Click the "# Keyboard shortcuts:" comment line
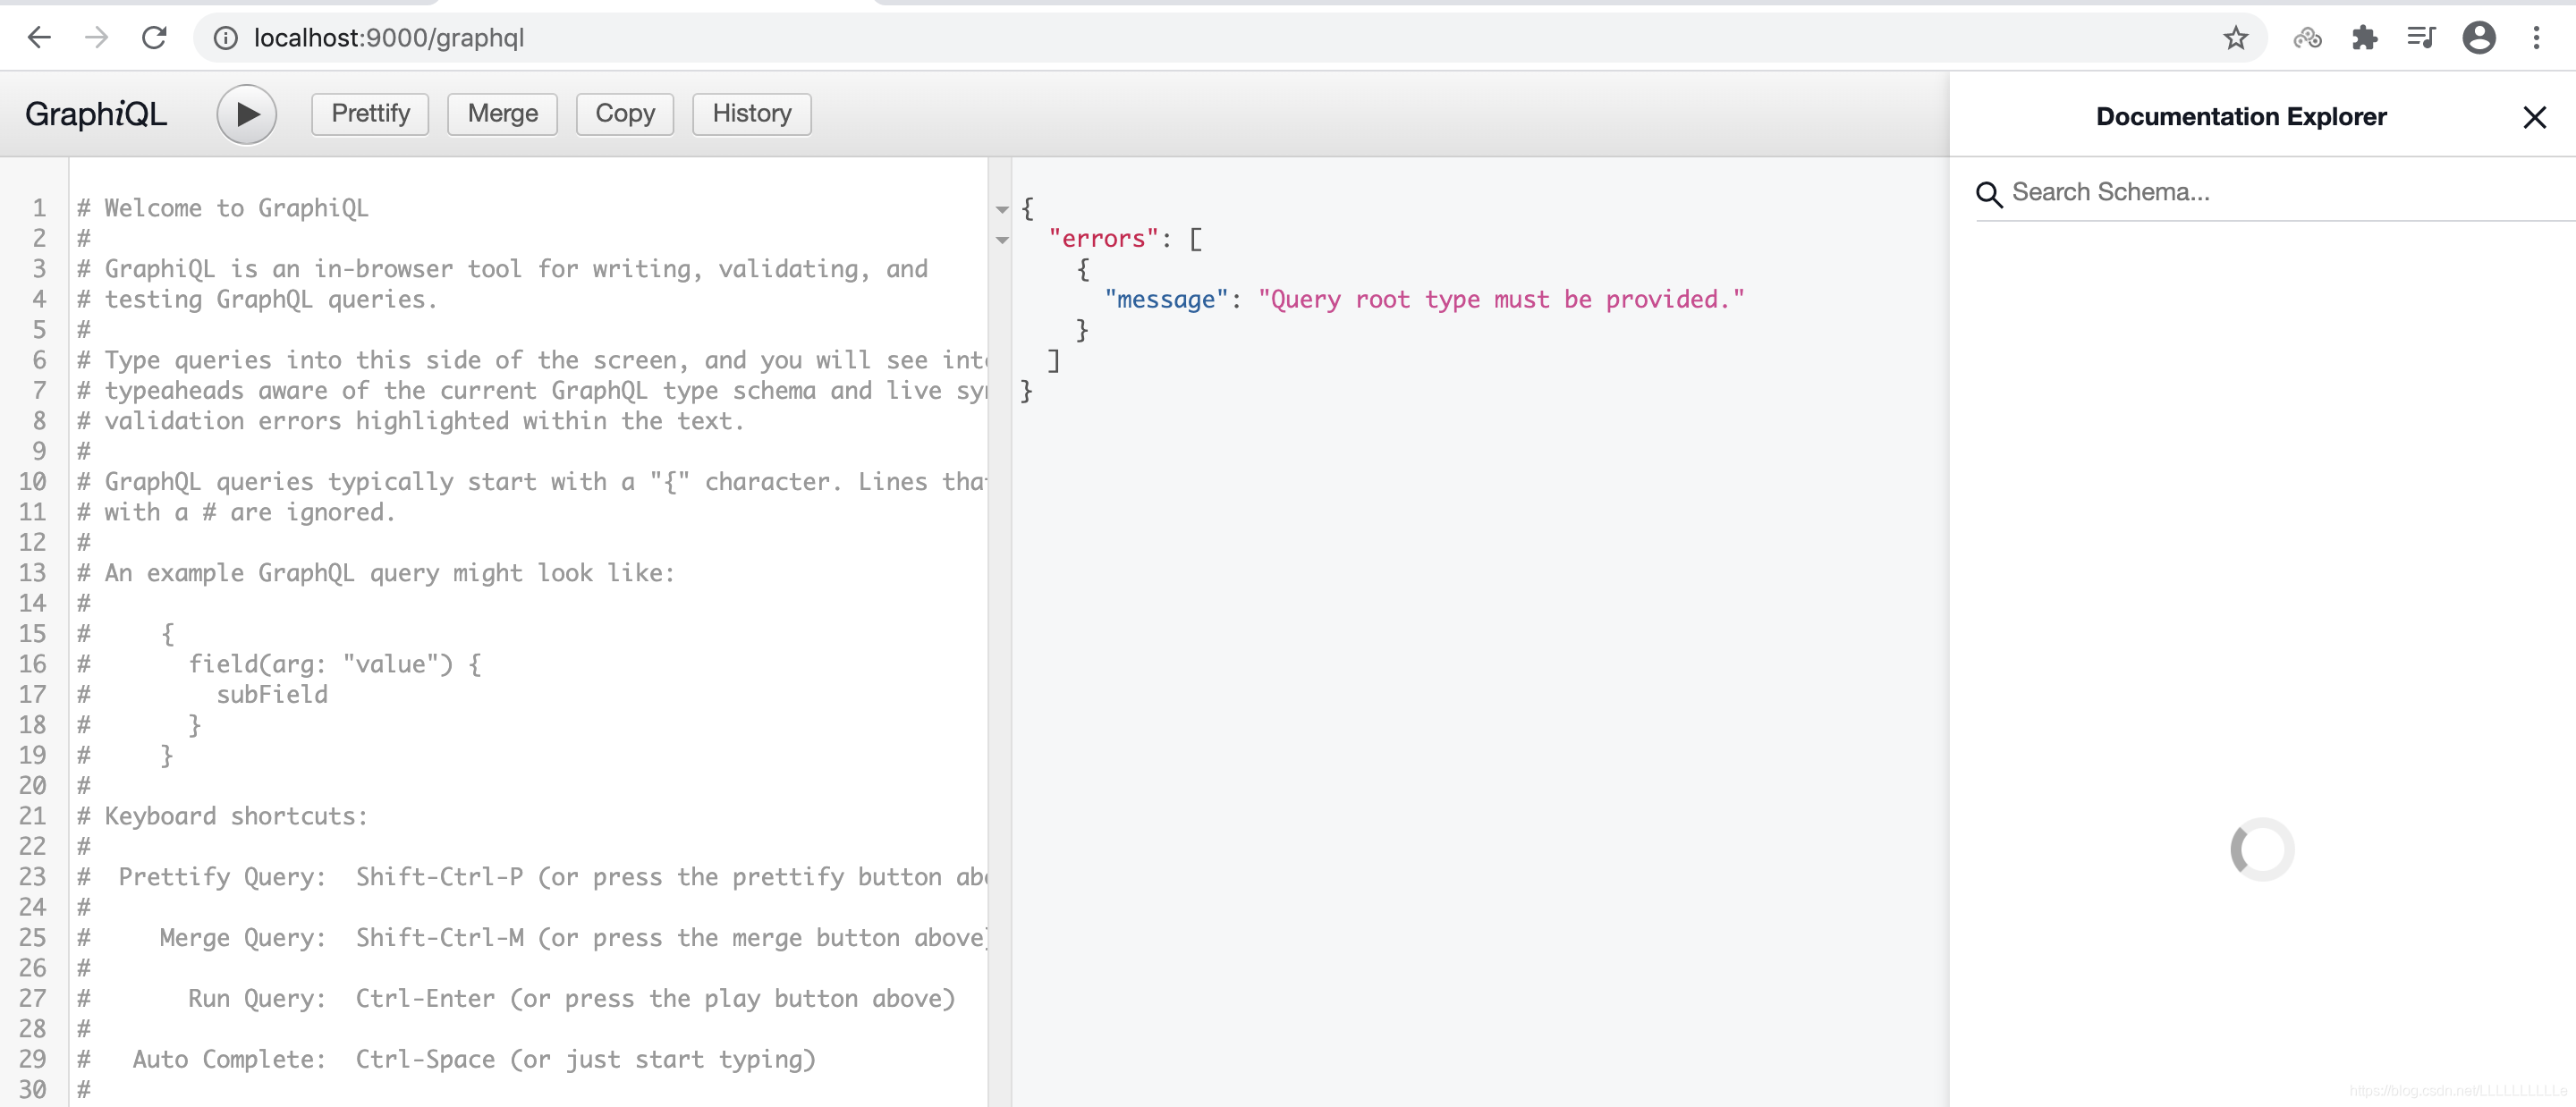Viewport: 2576px width, 1107px height. (x=223, y=816)
